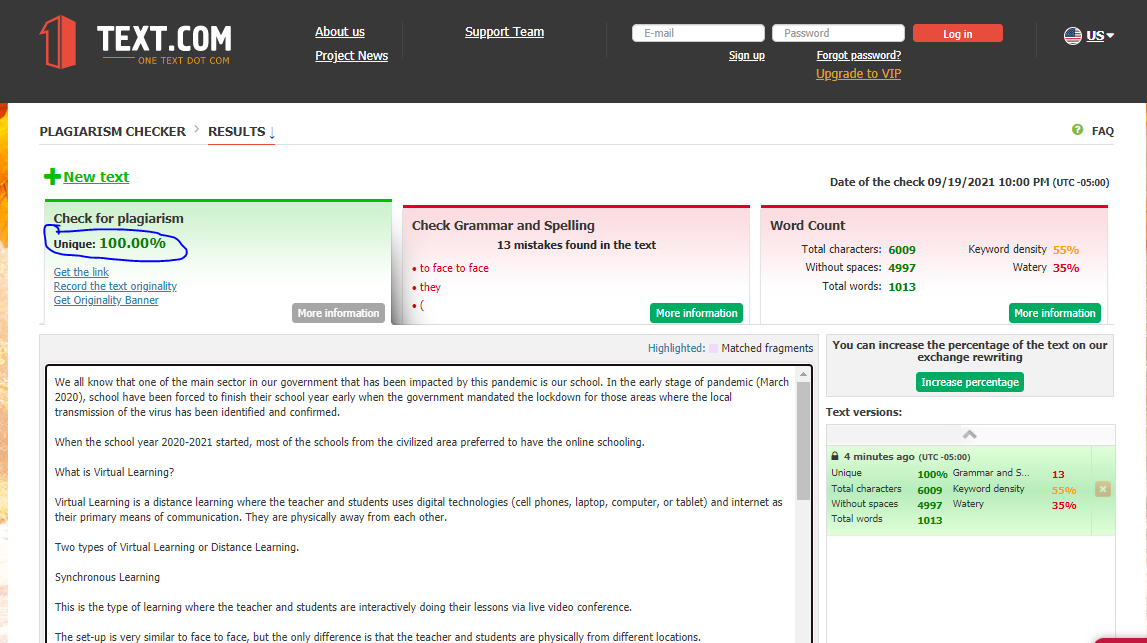Image resolution: width=1147 pixels, height=643 pixels.
Task: Remove the text version with X icon
Action: pyautogui.click(x=1102, y=489)
